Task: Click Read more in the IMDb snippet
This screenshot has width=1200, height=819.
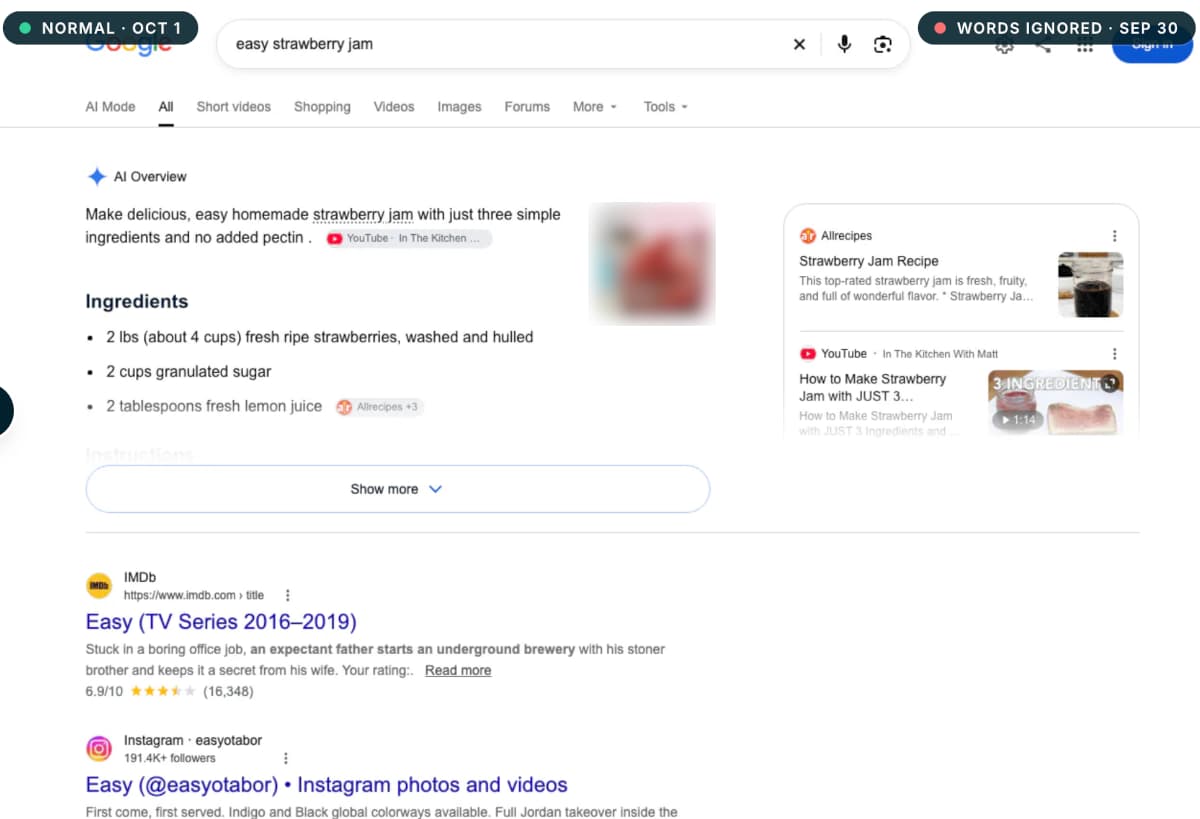Action: coord(458,670)
